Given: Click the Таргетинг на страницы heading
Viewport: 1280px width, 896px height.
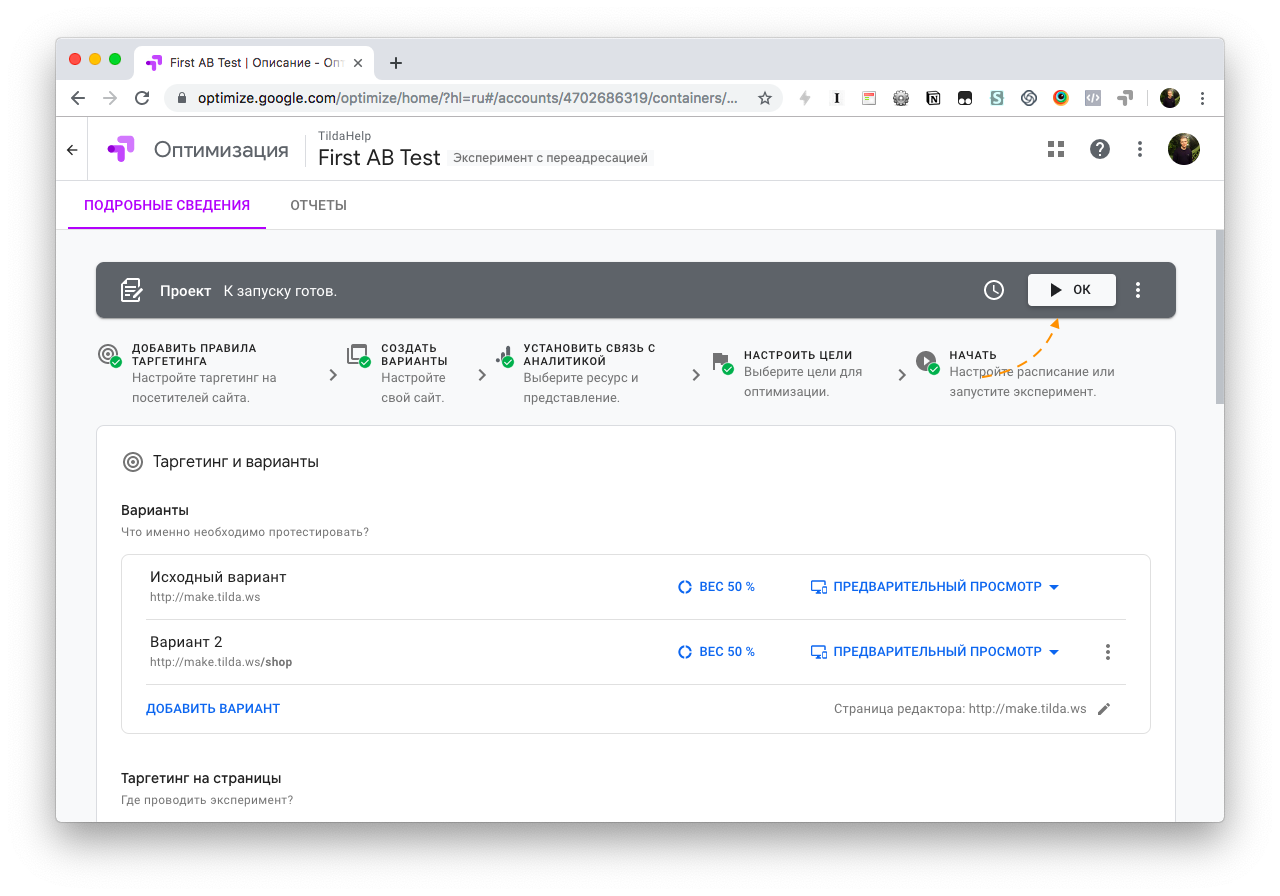Looking at the screenshot, I should (x=201, y=778).
